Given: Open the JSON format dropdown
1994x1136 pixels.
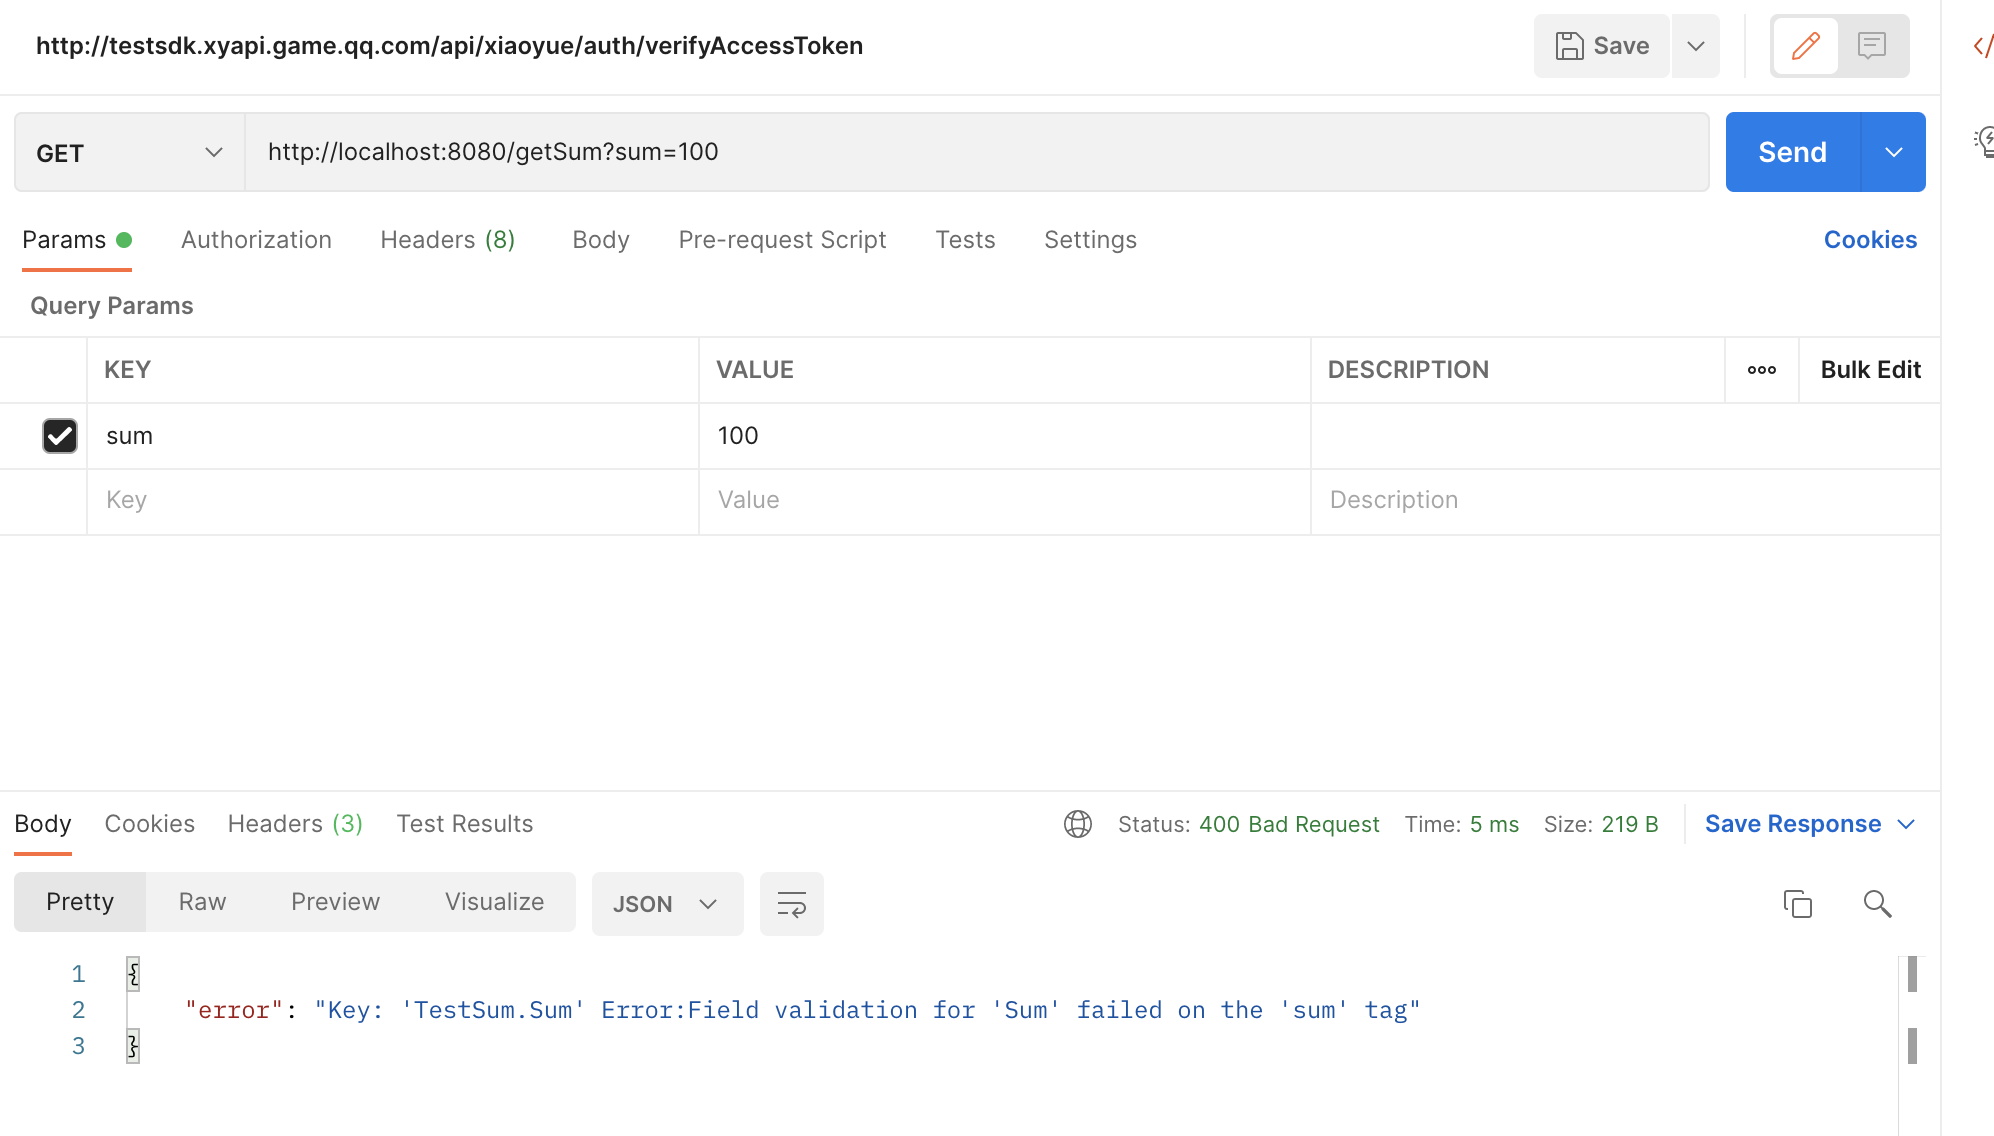Looking at the screenshot, I should tap(666, 904).
